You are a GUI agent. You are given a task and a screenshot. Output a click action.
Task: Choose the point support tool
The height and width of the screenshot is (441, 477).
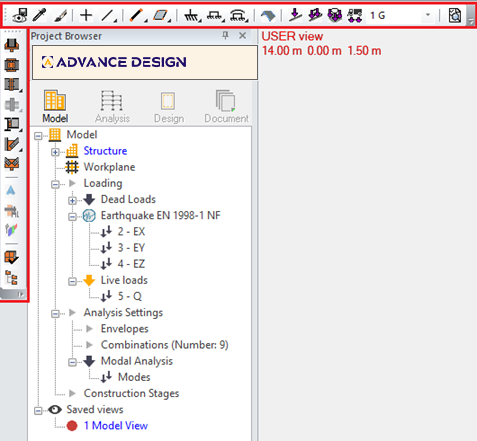192,15
